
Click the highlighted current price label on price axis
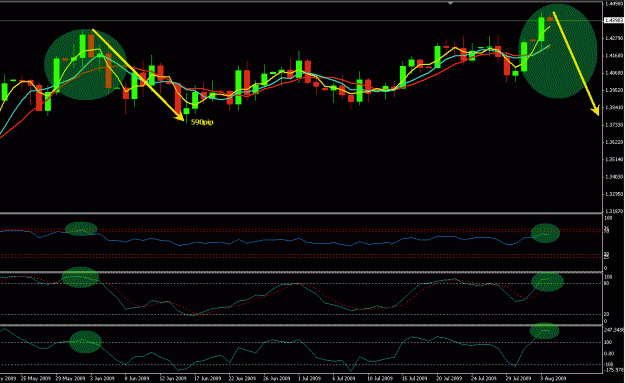614,20
